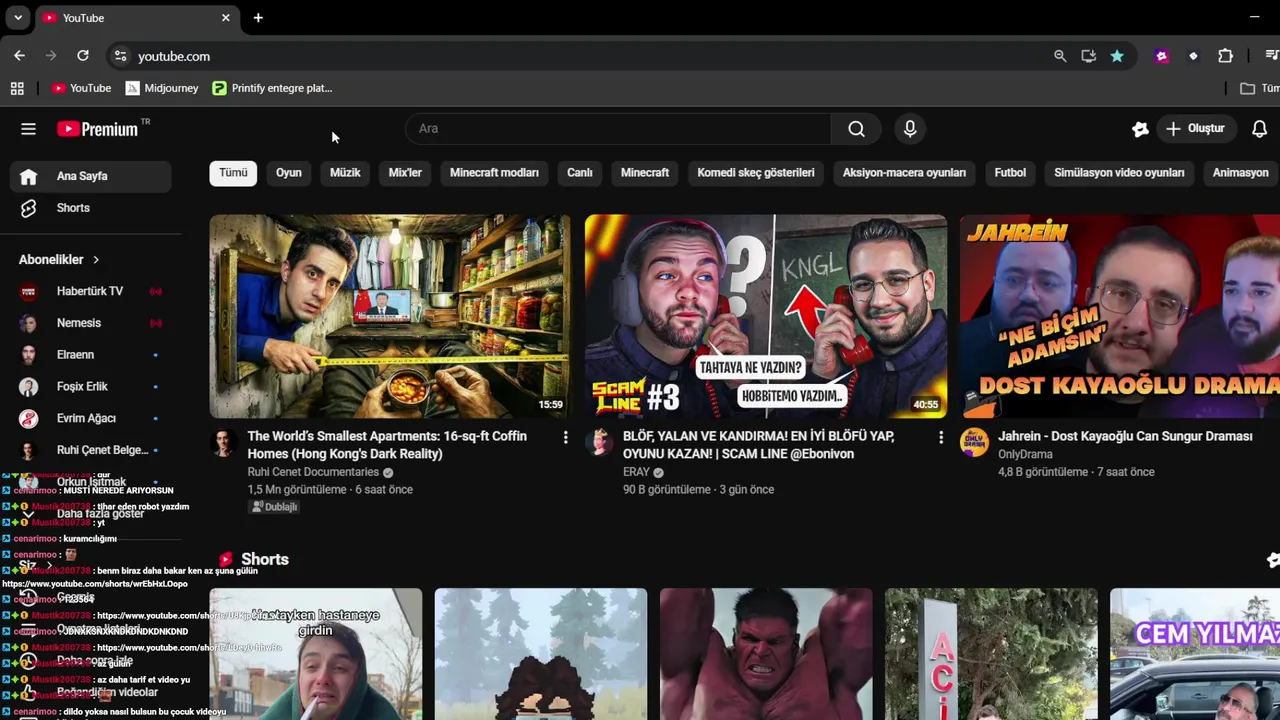
Task: Click Ruhi Cenet channel avatar
Action: (224, 443)
